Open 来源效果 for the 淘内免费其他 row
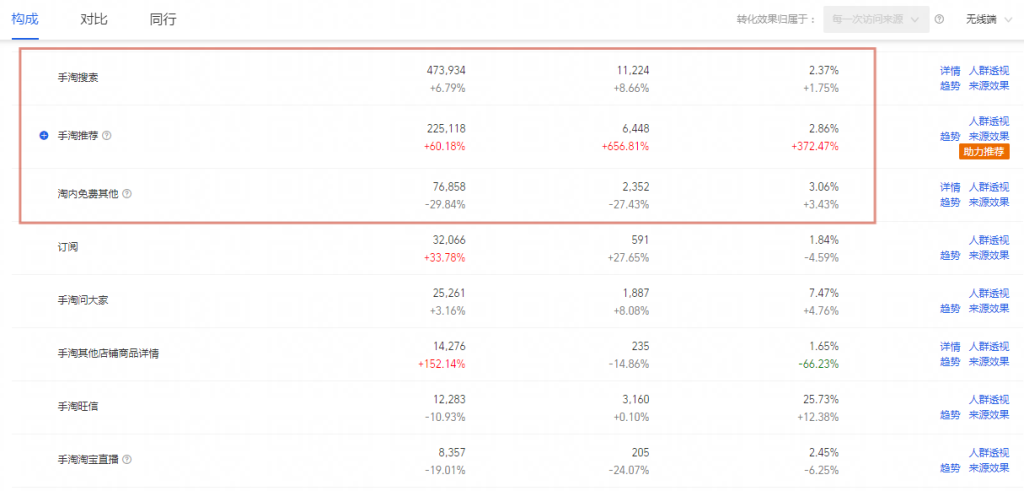Viewport: 1024px width, 491px height. (x=989, y=202)
